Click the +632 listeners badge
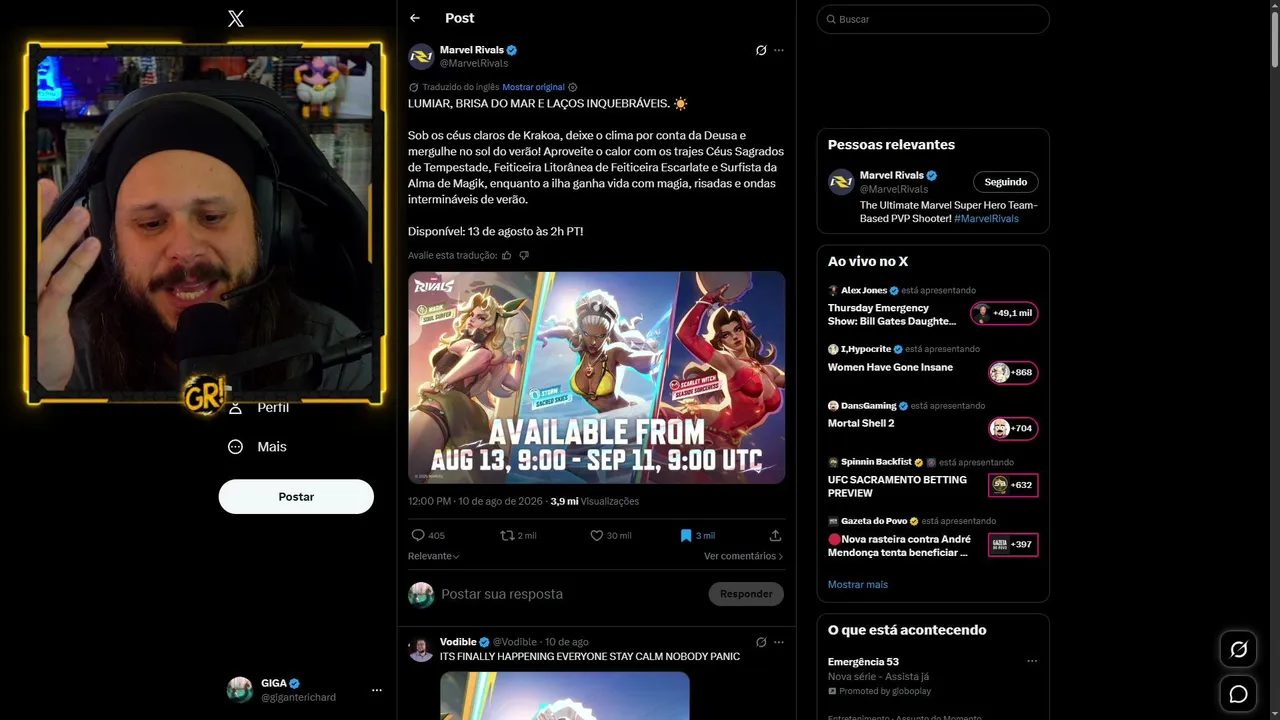 (x=1013, y=485)
